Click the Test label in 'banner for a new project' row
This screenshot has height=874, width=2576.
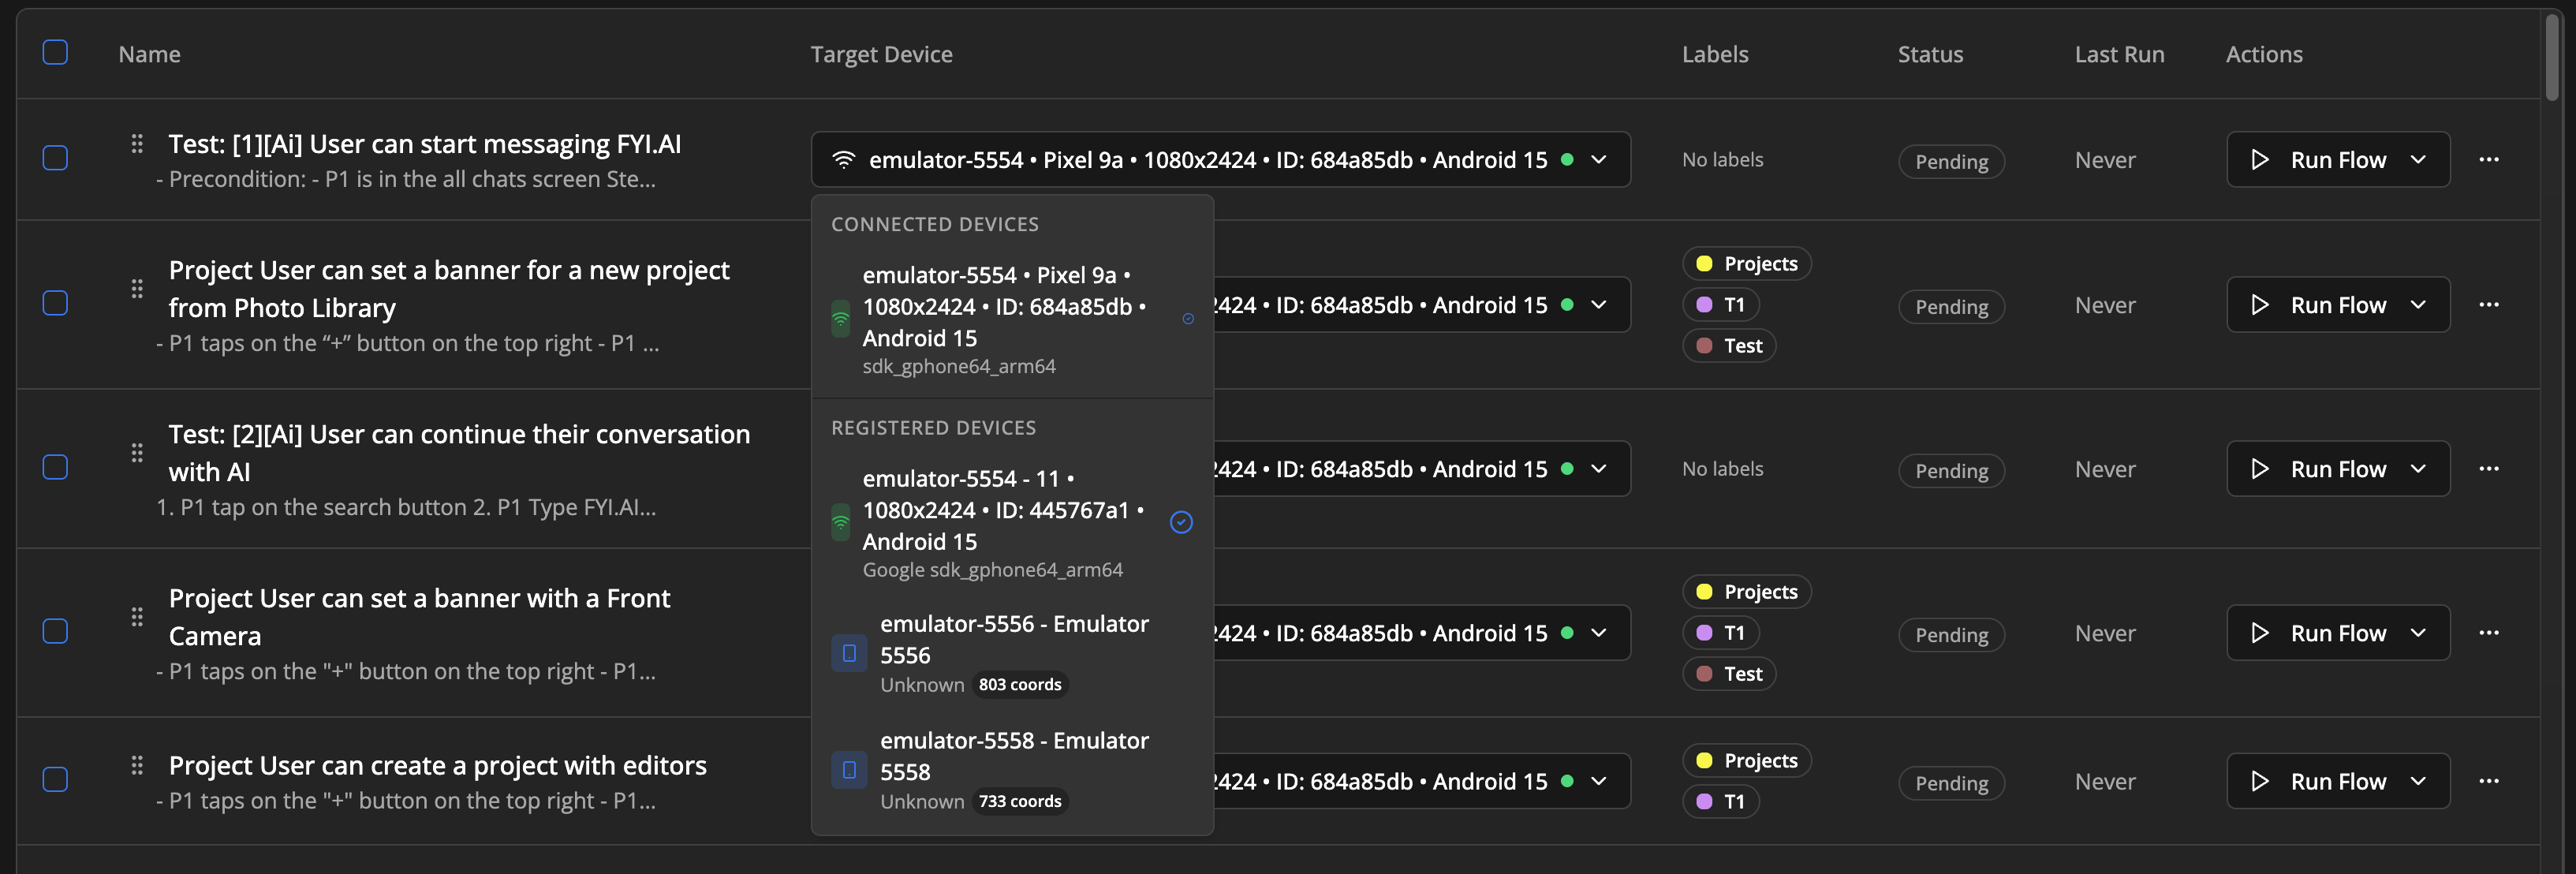[x=1729, y=345]
